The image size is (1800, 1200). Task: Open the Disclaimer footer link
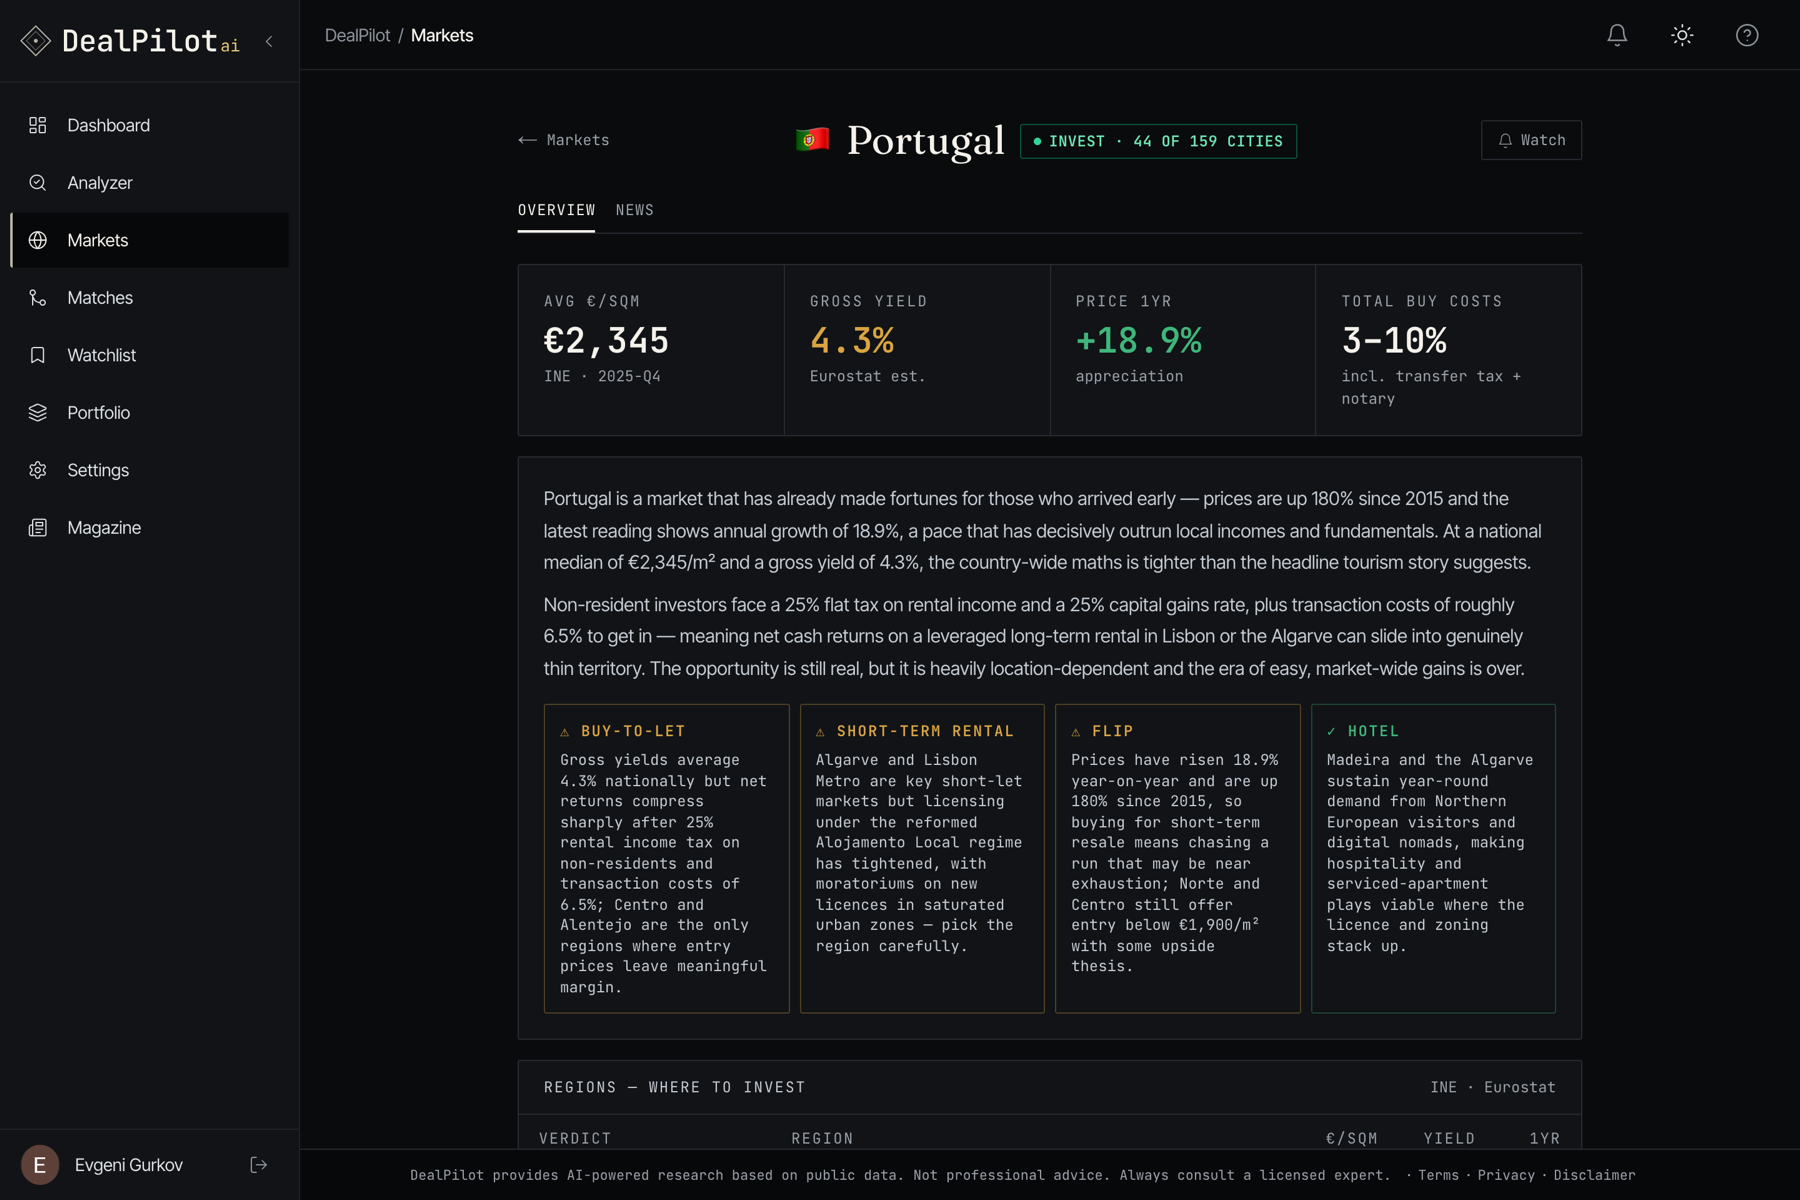coord(1595,1175)
